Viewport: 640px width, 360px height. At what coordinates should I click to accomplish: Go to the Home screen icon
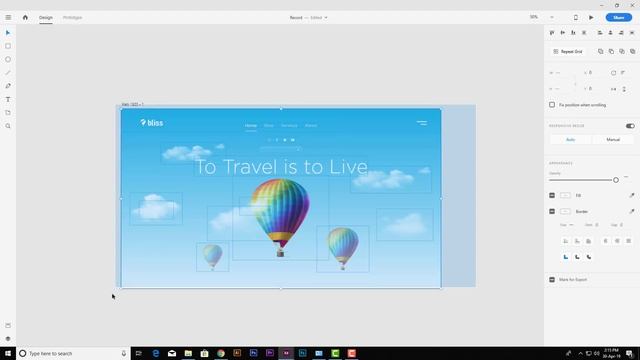pos(25,18)
